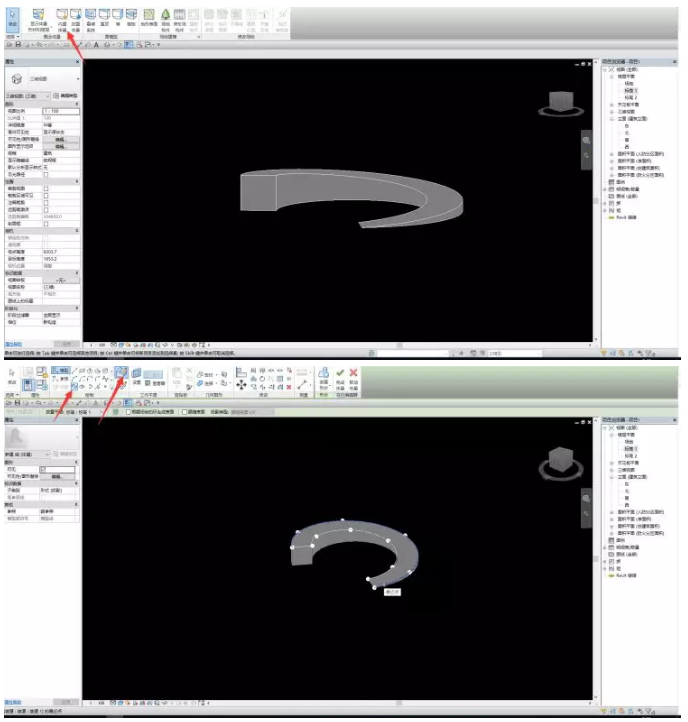Screen dimensions: 688x722
Task: Toggle Crop Region Visible checkbox in upper Properties
Action: point(46,196)
